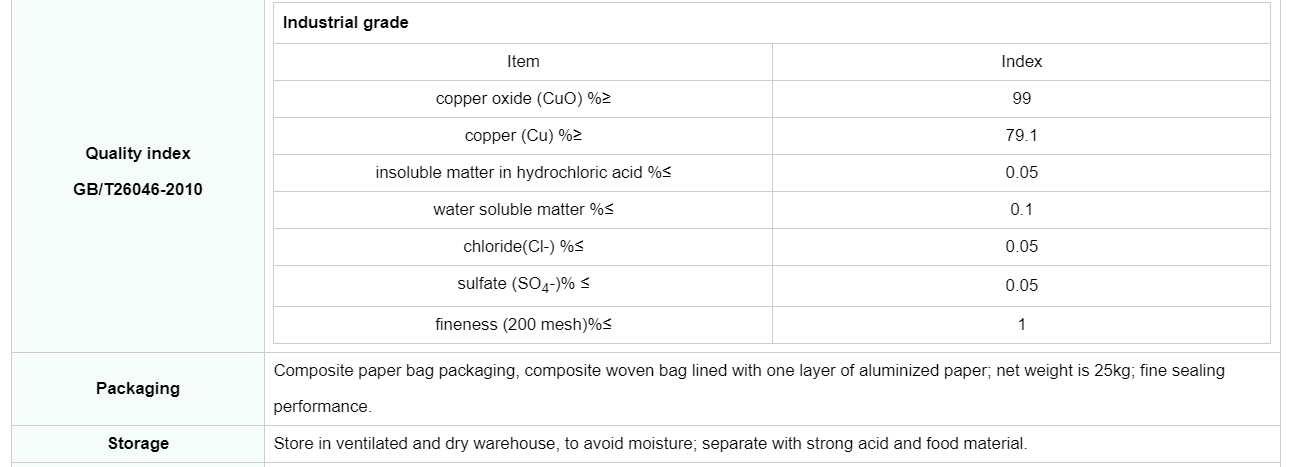
Task: Select the copper (Cu) row label
Action: click(523, 136)
